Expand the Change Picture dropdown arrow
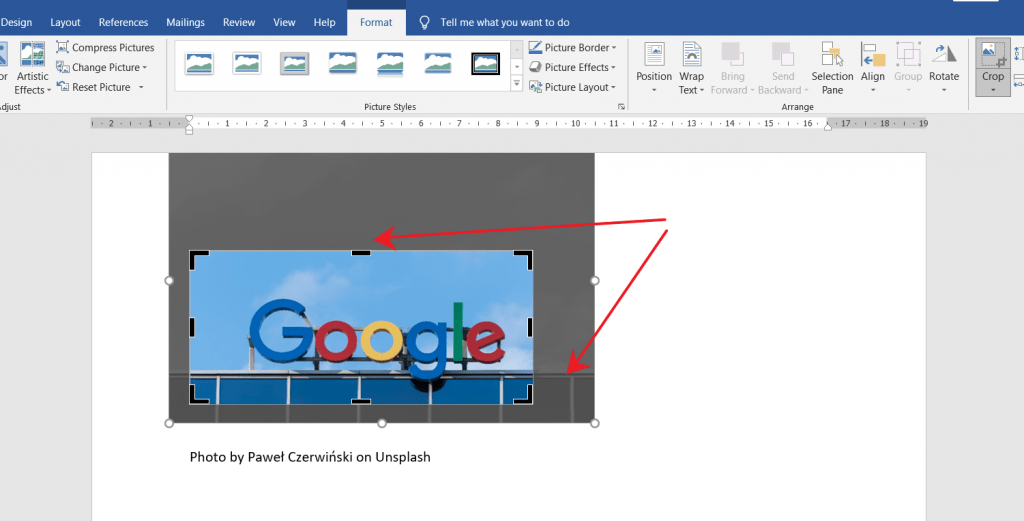The width and height of the screenshot is (1024, 521). [145, 68]
